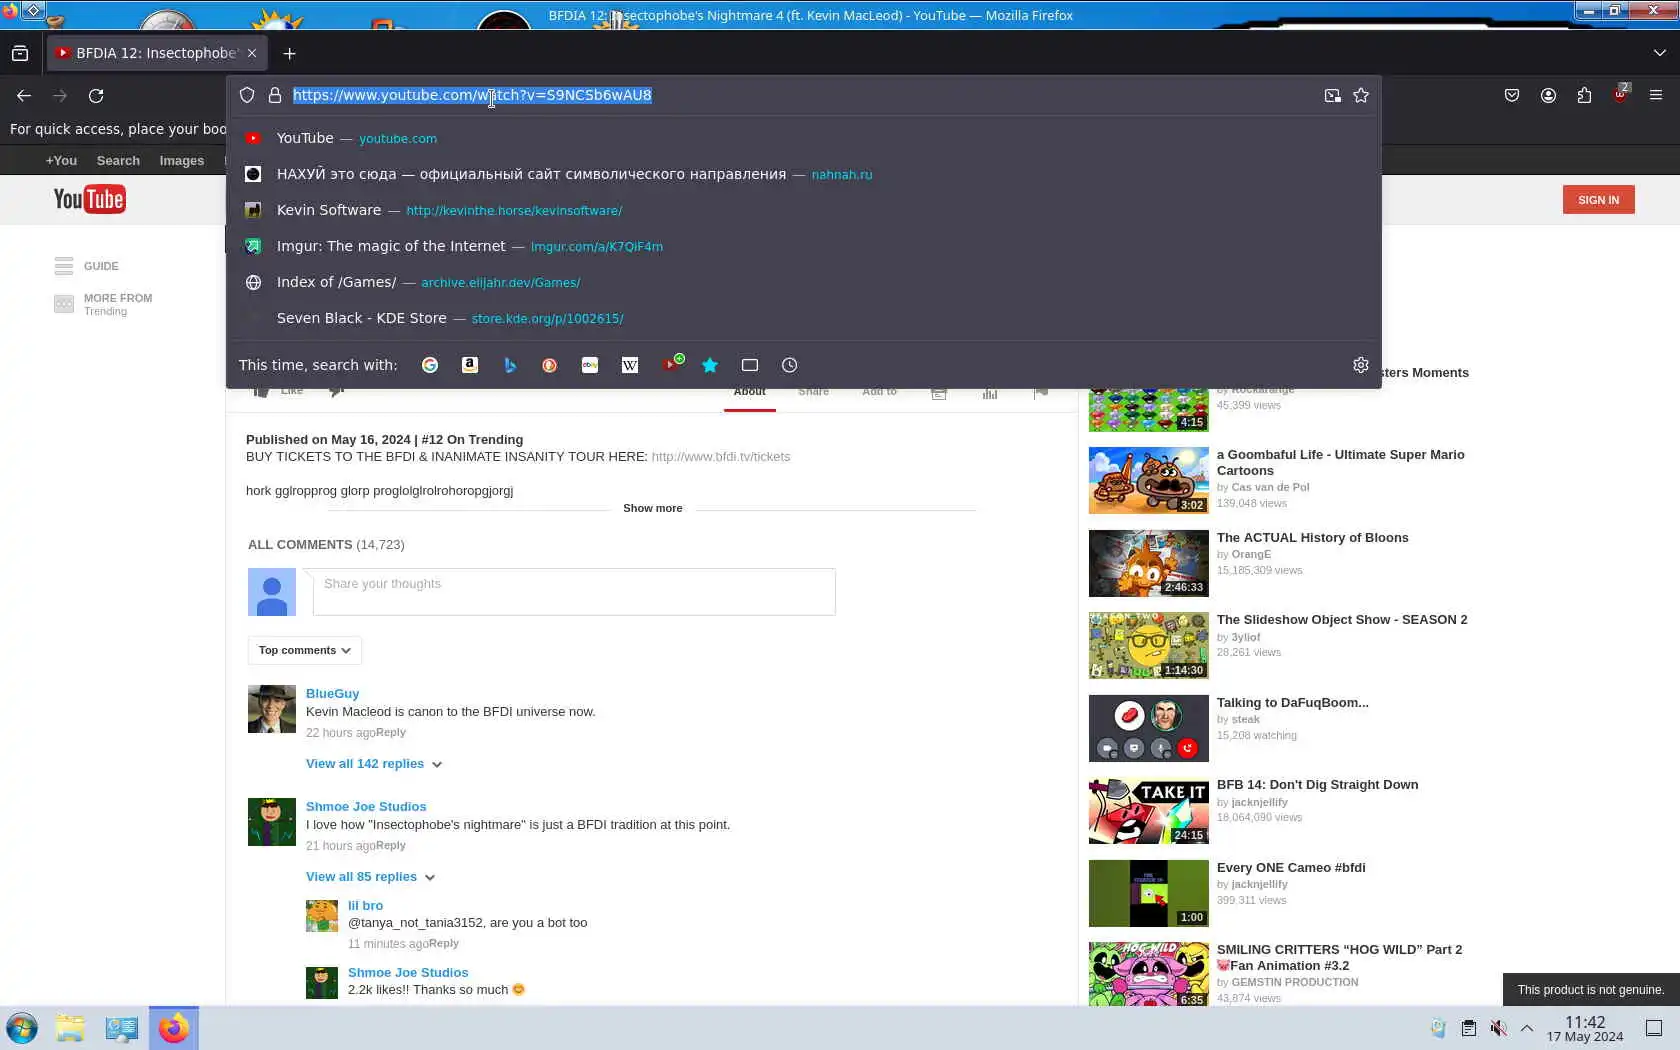Search this time with DuckDuckGo

[550, 365]
